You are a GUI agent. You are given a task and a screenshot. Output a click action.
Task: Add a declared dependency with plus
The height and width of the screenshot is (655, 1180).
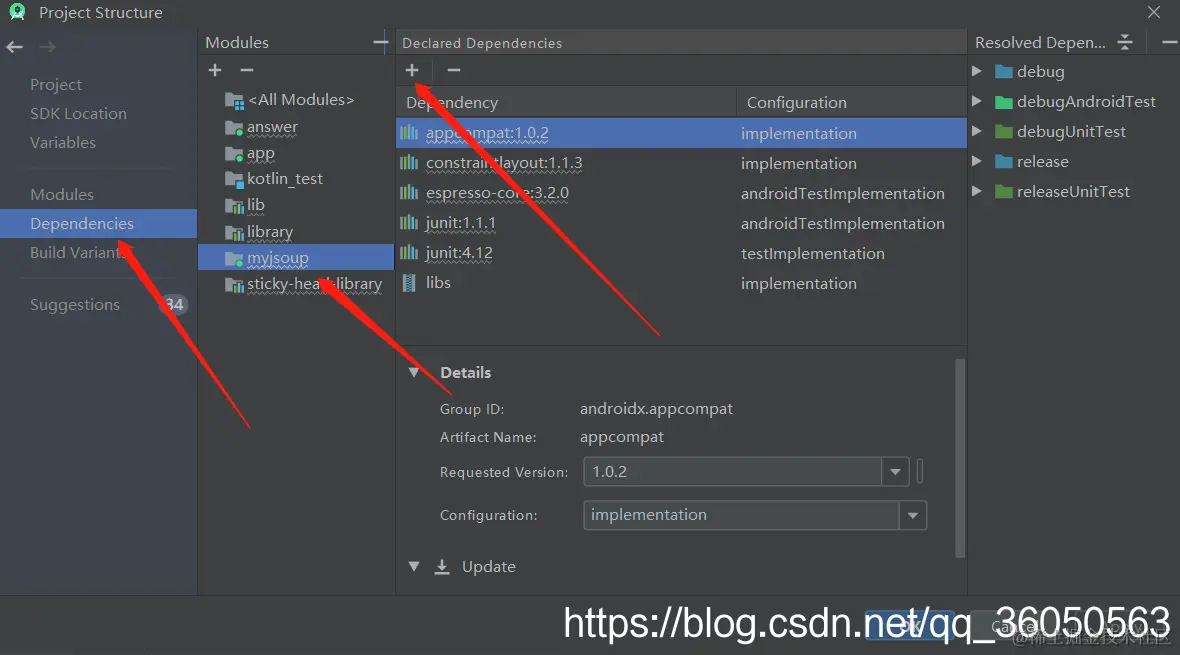click(x=412, y=70)
